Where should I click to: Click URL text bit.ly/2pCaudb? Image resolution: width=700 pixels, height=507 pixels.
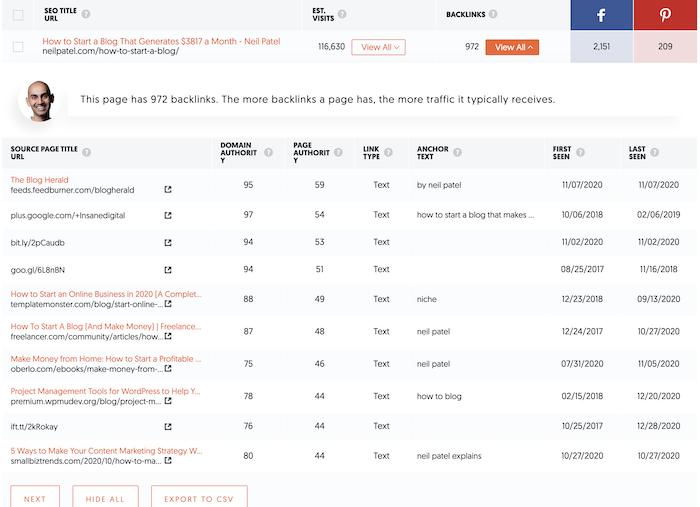[x=38, y=243]
